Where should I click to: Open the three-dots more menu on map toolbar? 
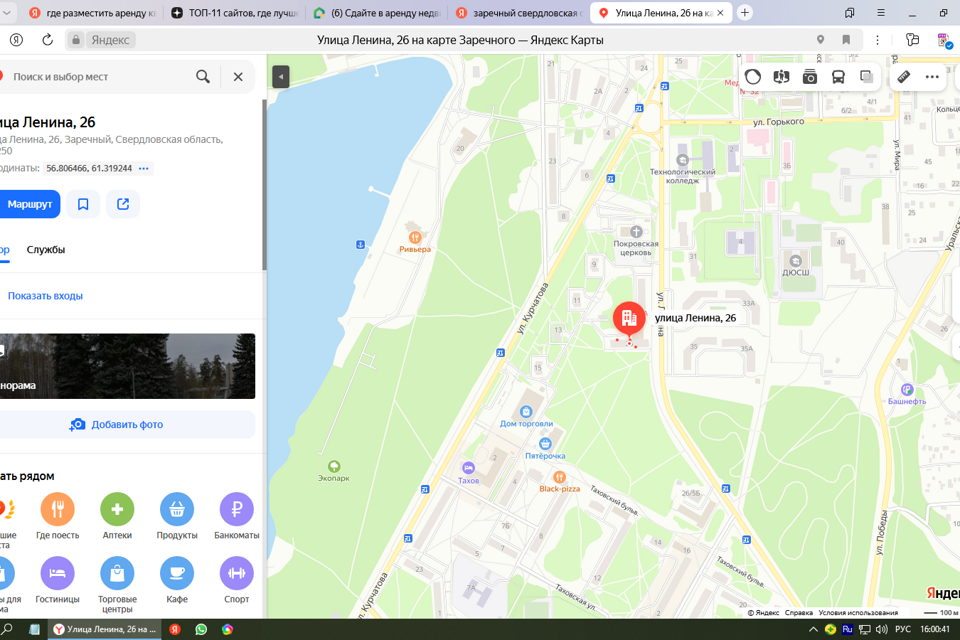(x=932, y=77)
